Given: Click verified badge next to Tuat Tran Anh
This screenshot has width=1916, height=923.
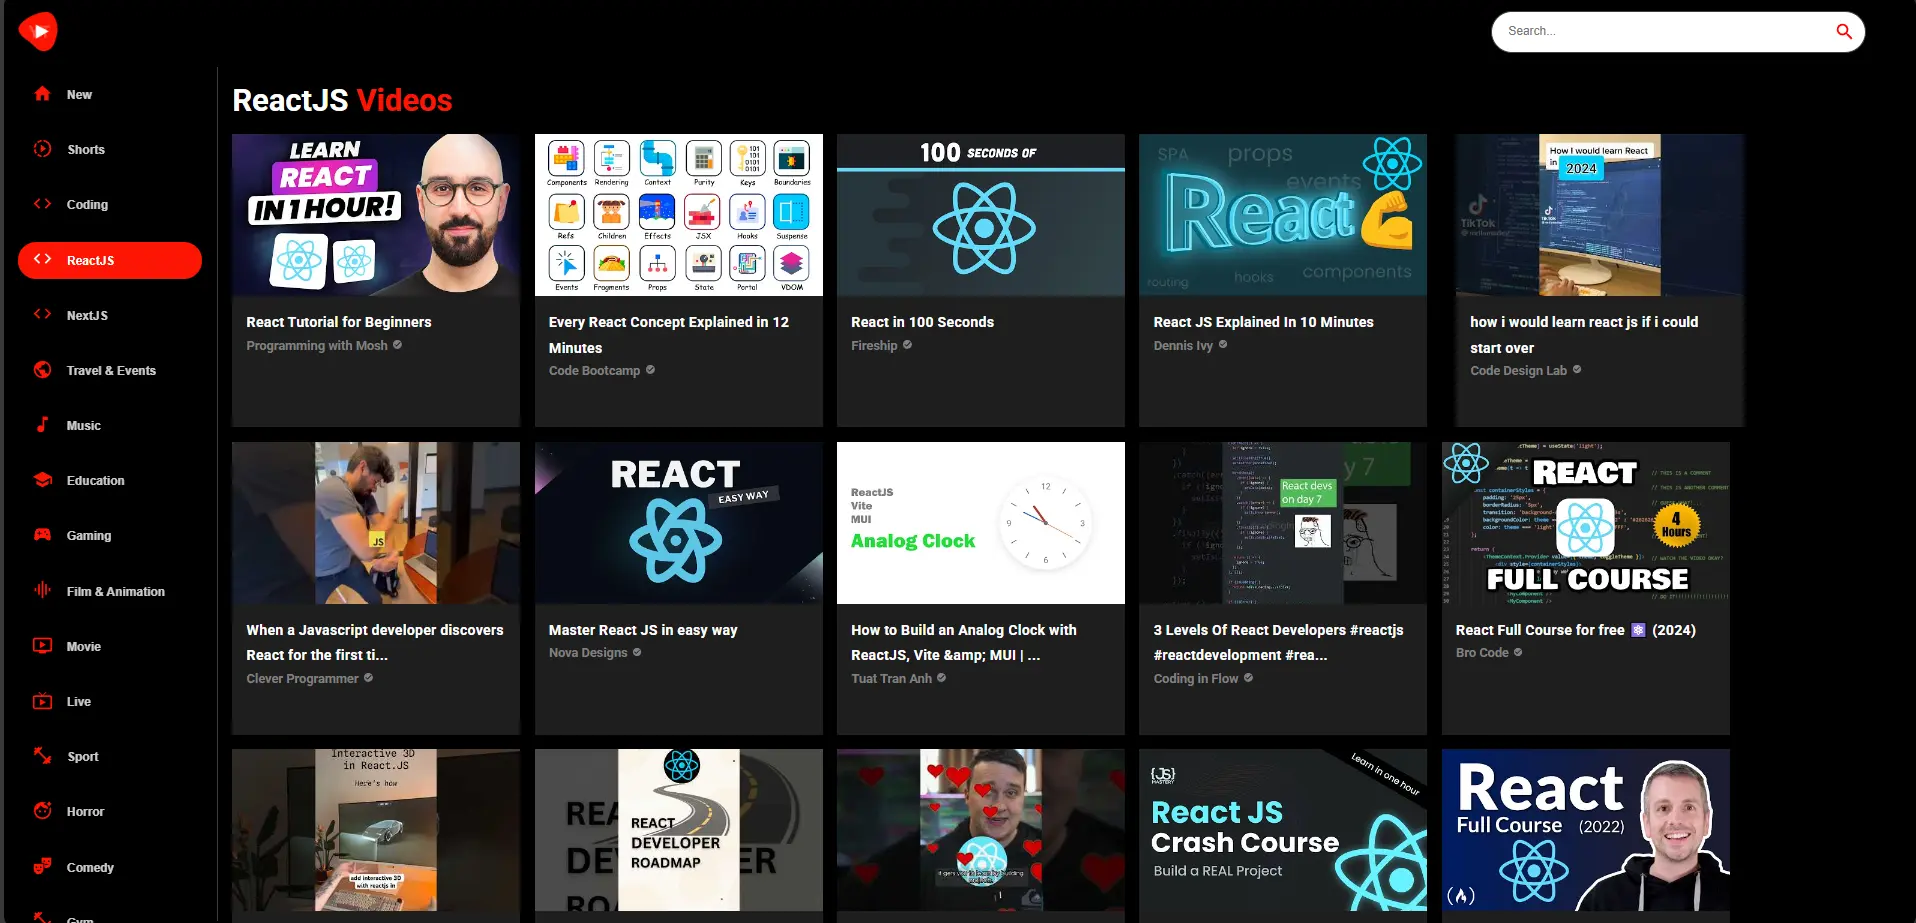Looking at the screenshot, I should click(941, 678).
